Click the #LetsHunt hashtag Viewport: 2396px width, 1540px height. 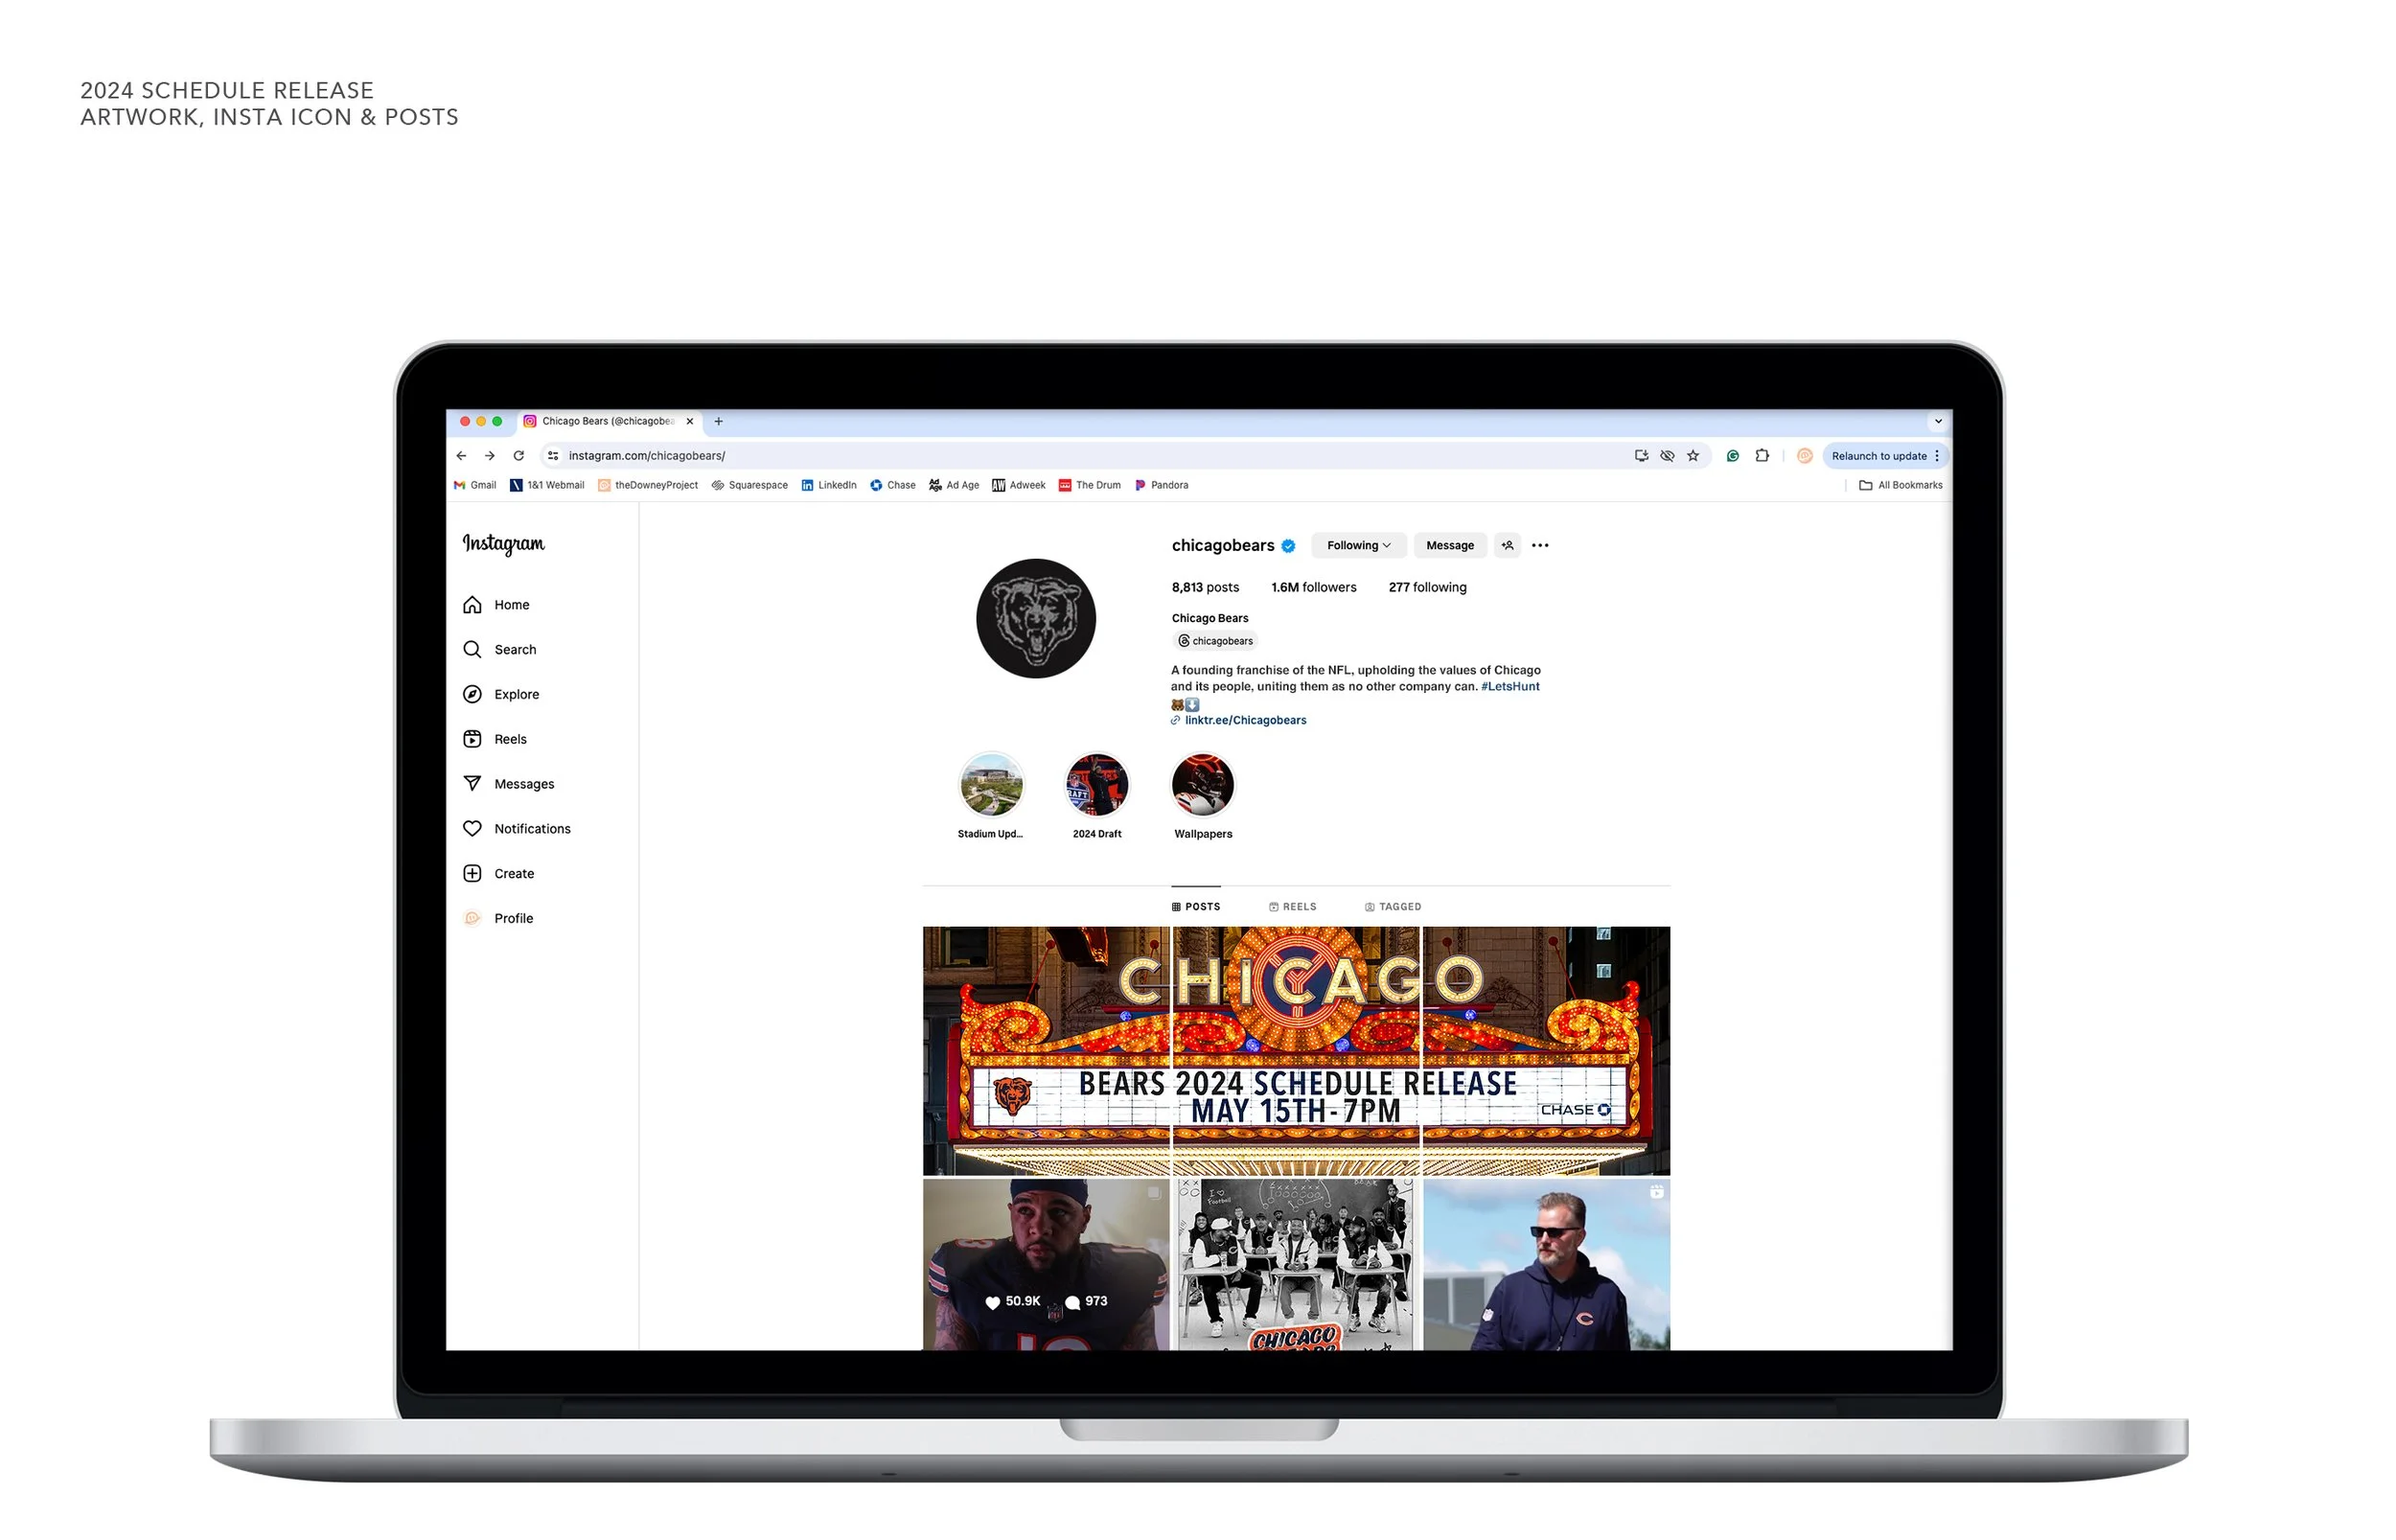[x=1510, y=687]
